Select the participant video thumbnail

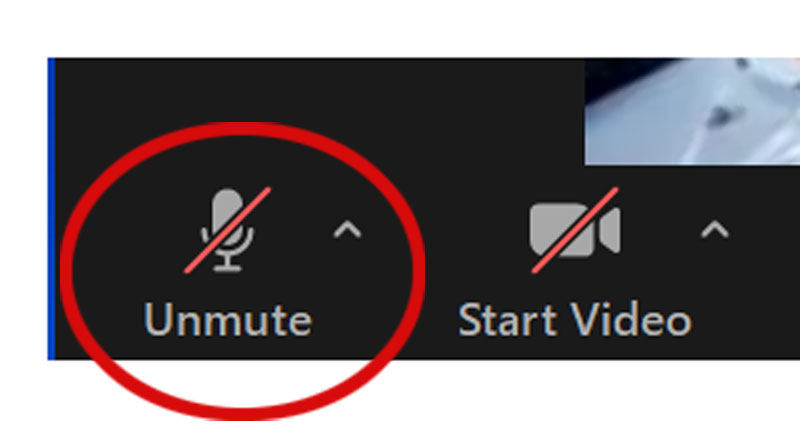(x=692, y=111)
